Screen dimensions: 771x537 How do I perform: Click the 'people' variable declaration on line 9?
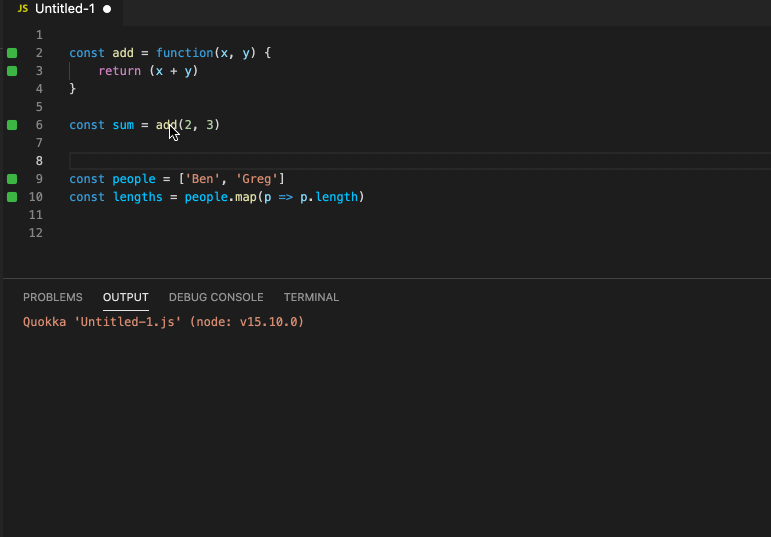pyautogui.click(x=133, y=179)
